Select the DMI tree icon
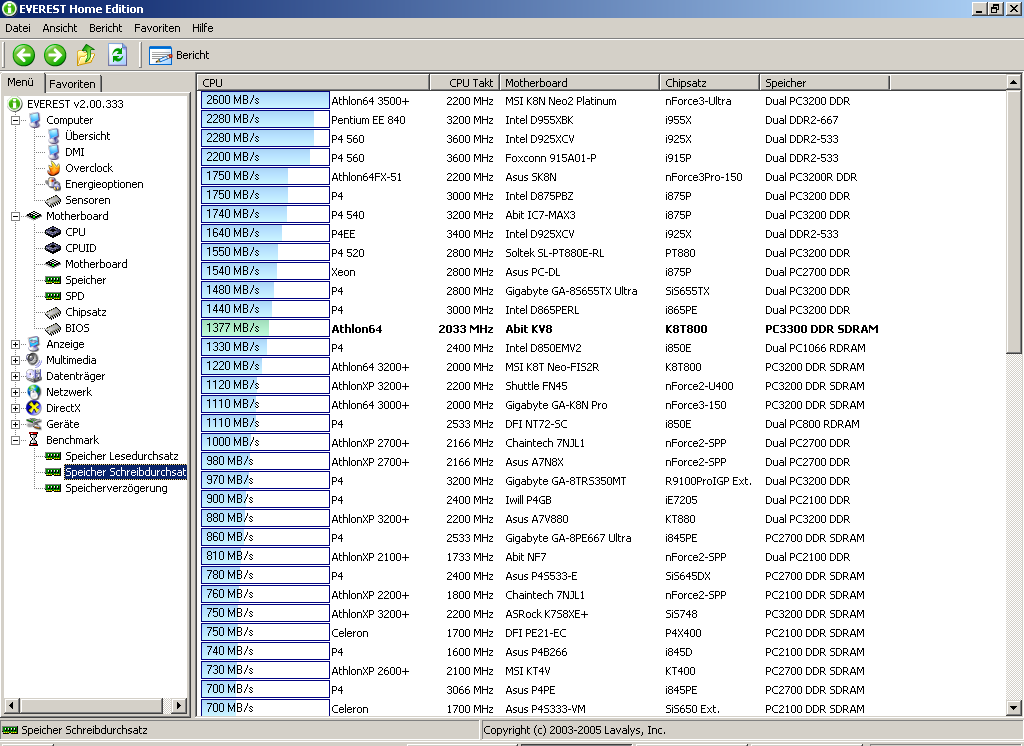 pos(54,152)
